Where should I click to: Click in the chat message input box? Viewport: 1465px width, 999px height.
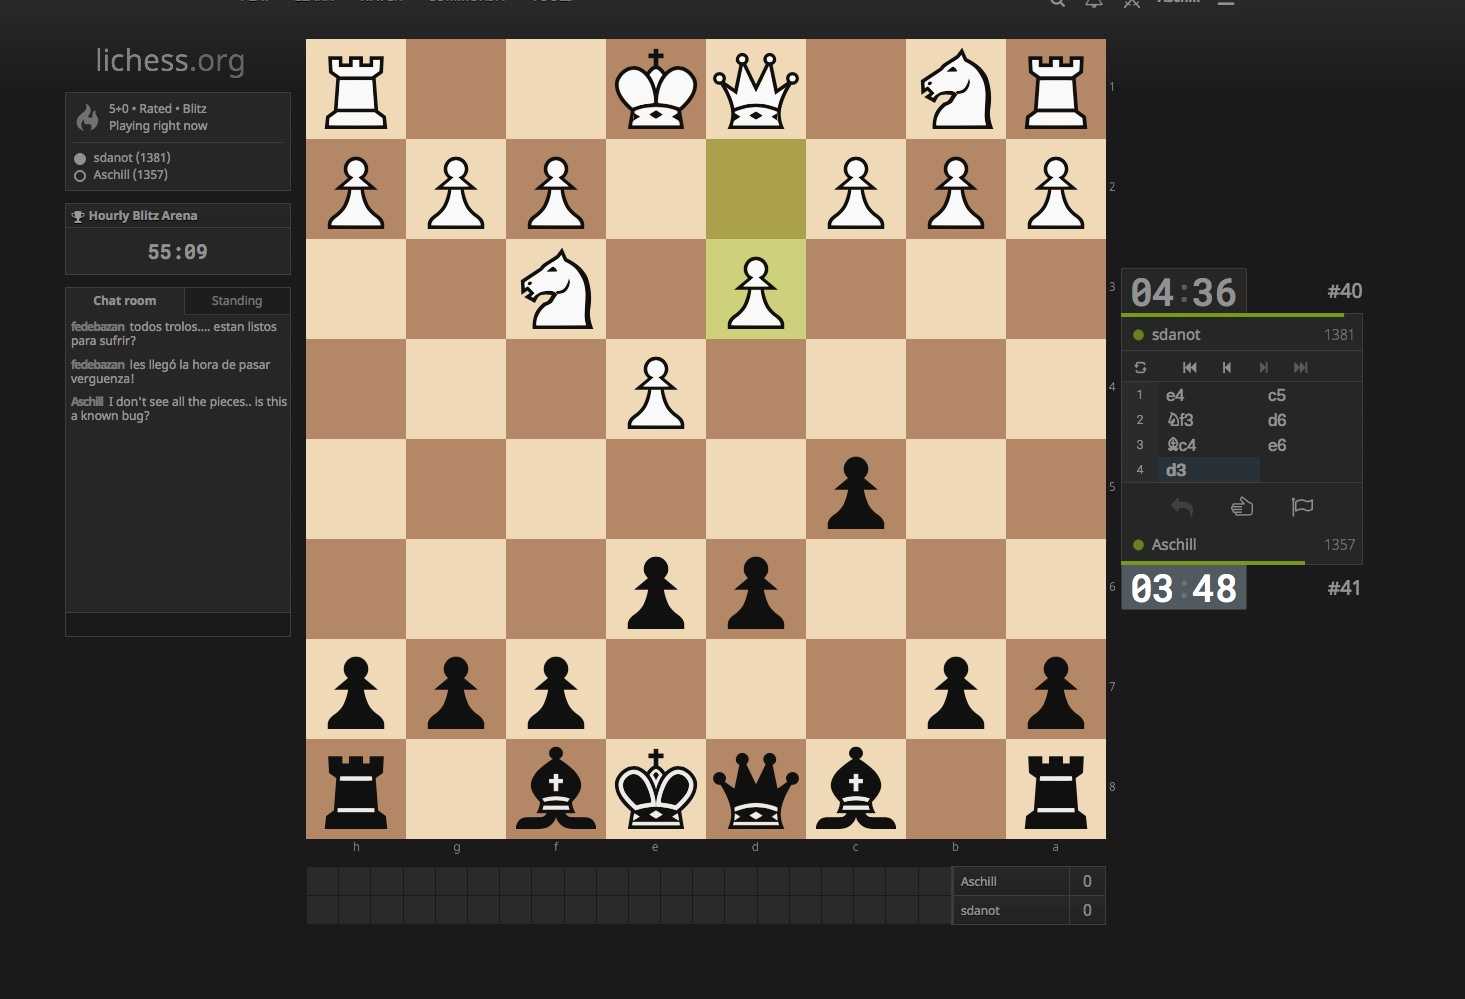point(178,624)
